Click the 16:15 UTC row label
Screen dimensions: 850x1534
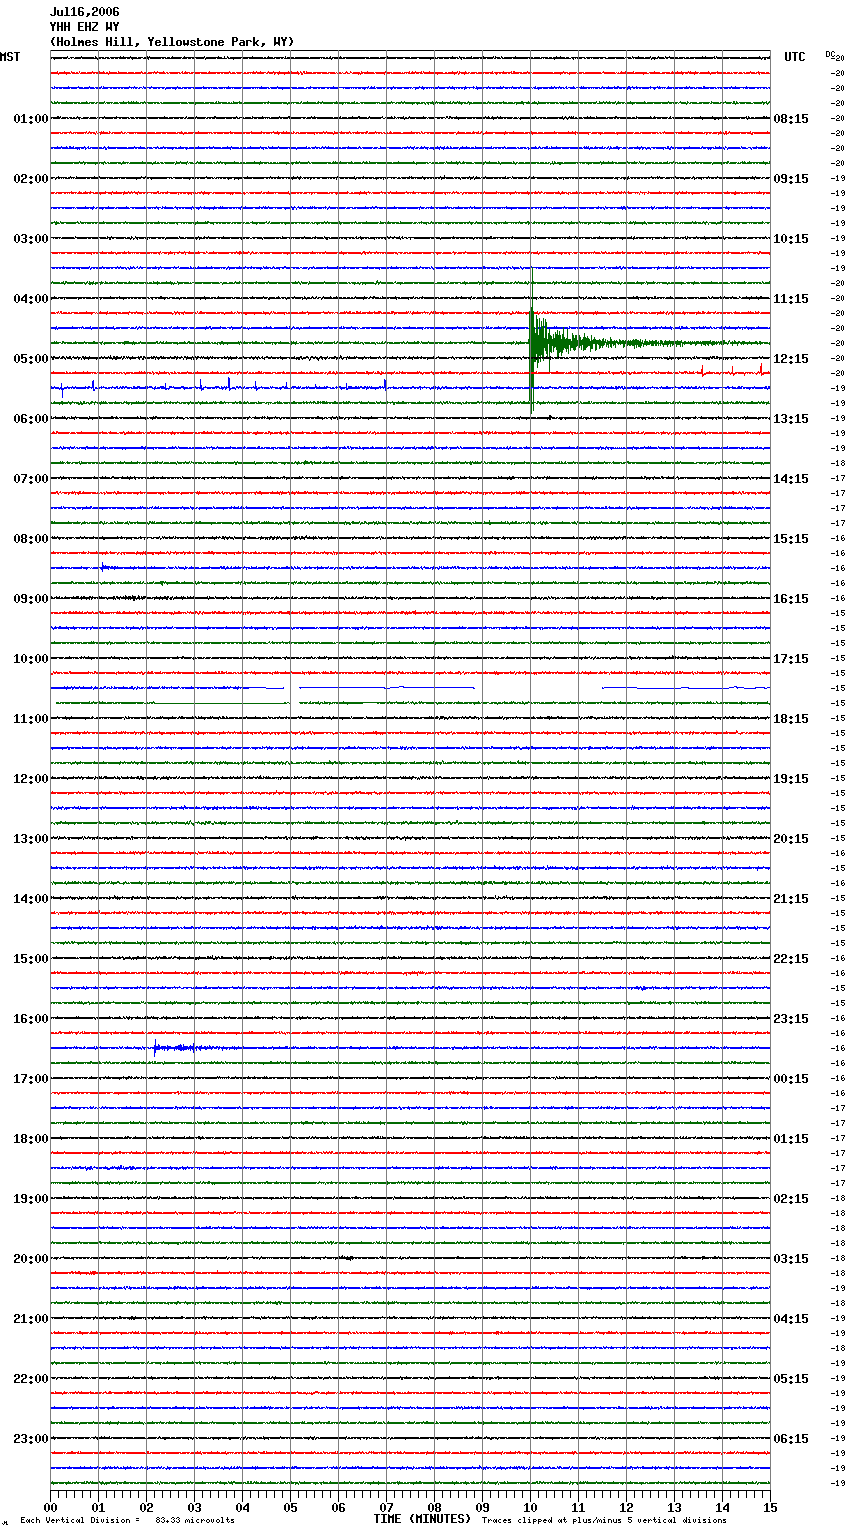791,599
